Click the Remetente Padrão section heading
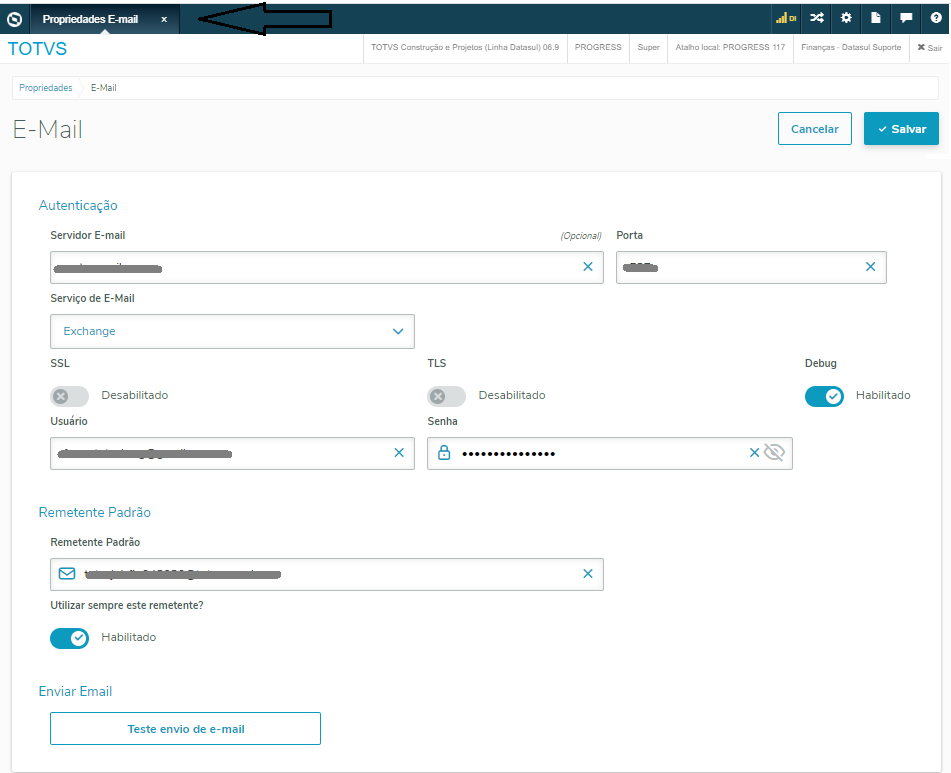Screen dimensions: 951x773 point(95,512)
